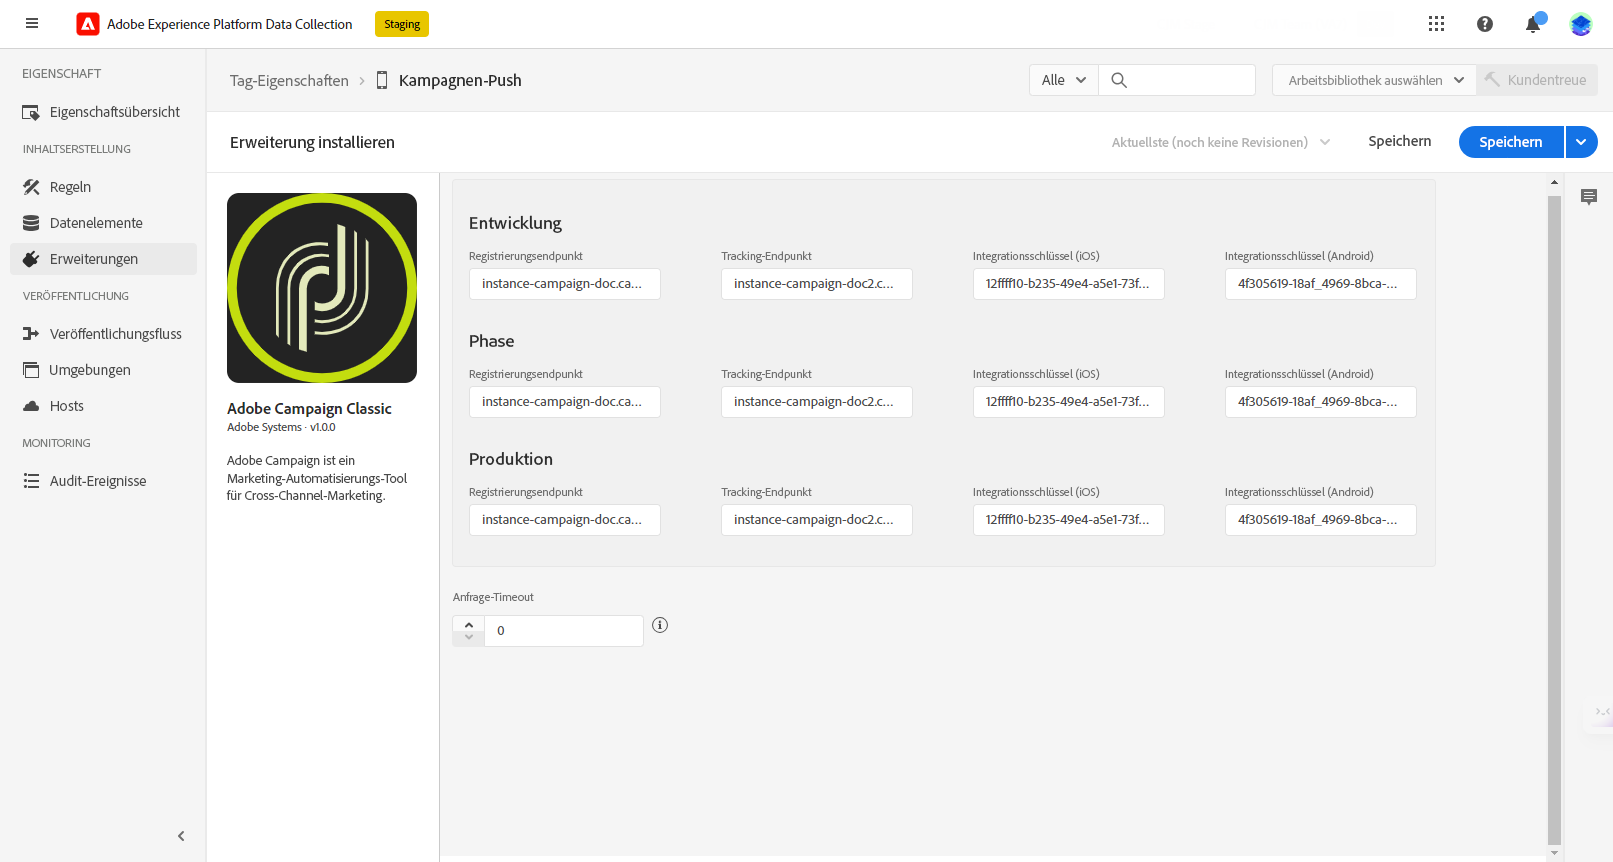The image size is (1613, 862).
Task: Click Adobe Campaign Classic title
Action: tap(309, 408)
